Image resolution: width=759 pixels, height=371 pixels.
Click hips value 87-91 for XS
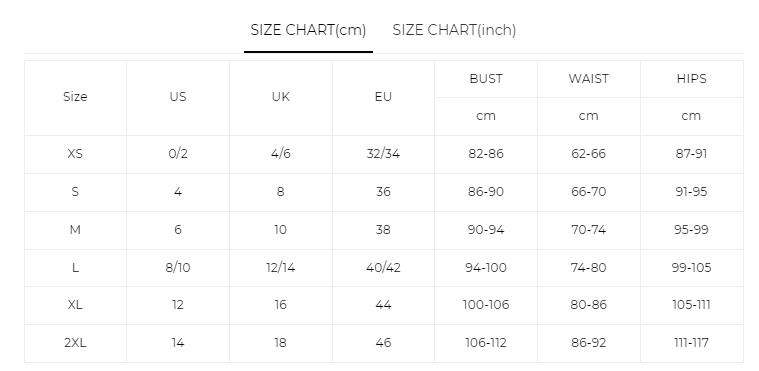click(x=691, y=154)
